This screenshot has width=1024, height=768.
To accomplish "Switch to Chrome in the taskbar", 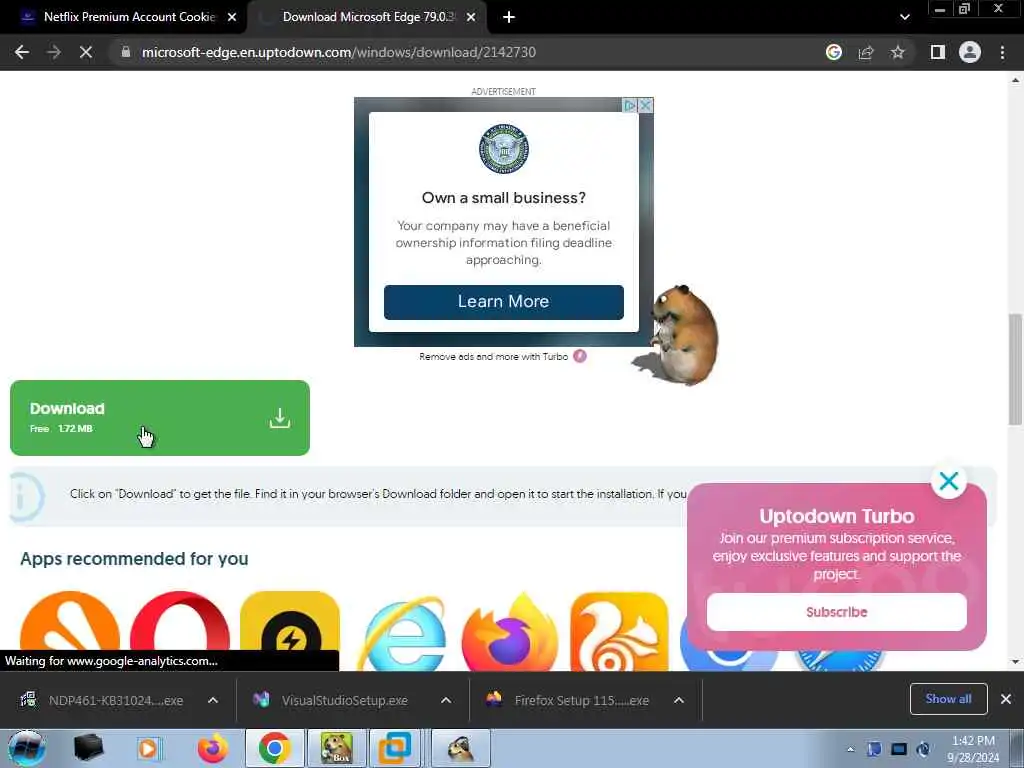I will click(x=274, y=748).
